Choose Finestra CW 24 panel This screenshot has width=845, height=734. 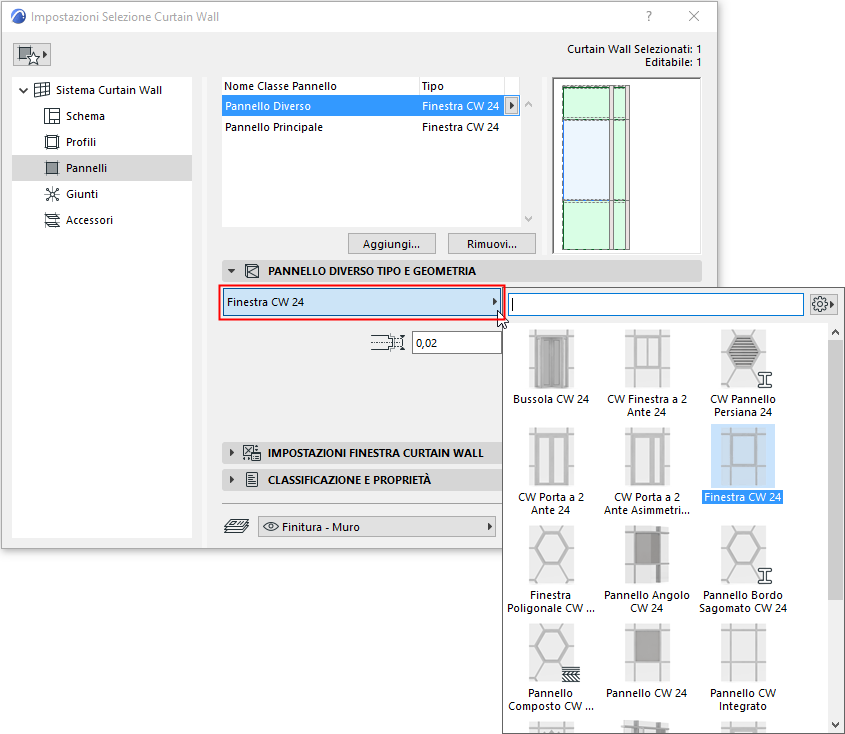743,465
